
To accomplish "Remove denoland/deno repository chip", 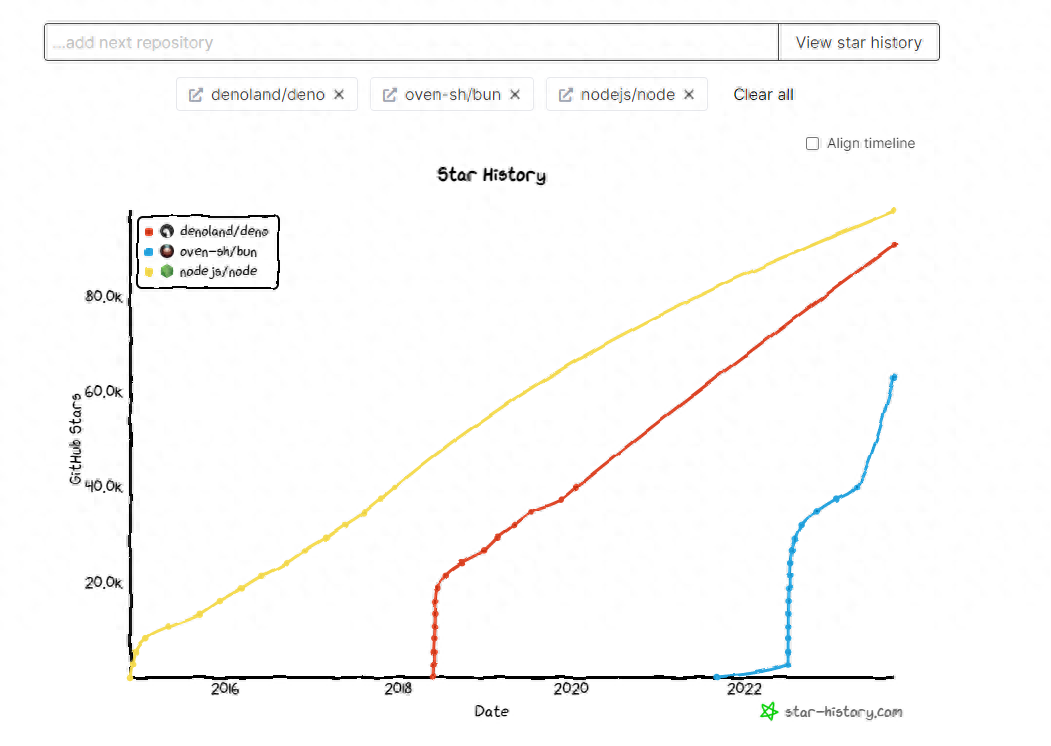I will [339, 95].
